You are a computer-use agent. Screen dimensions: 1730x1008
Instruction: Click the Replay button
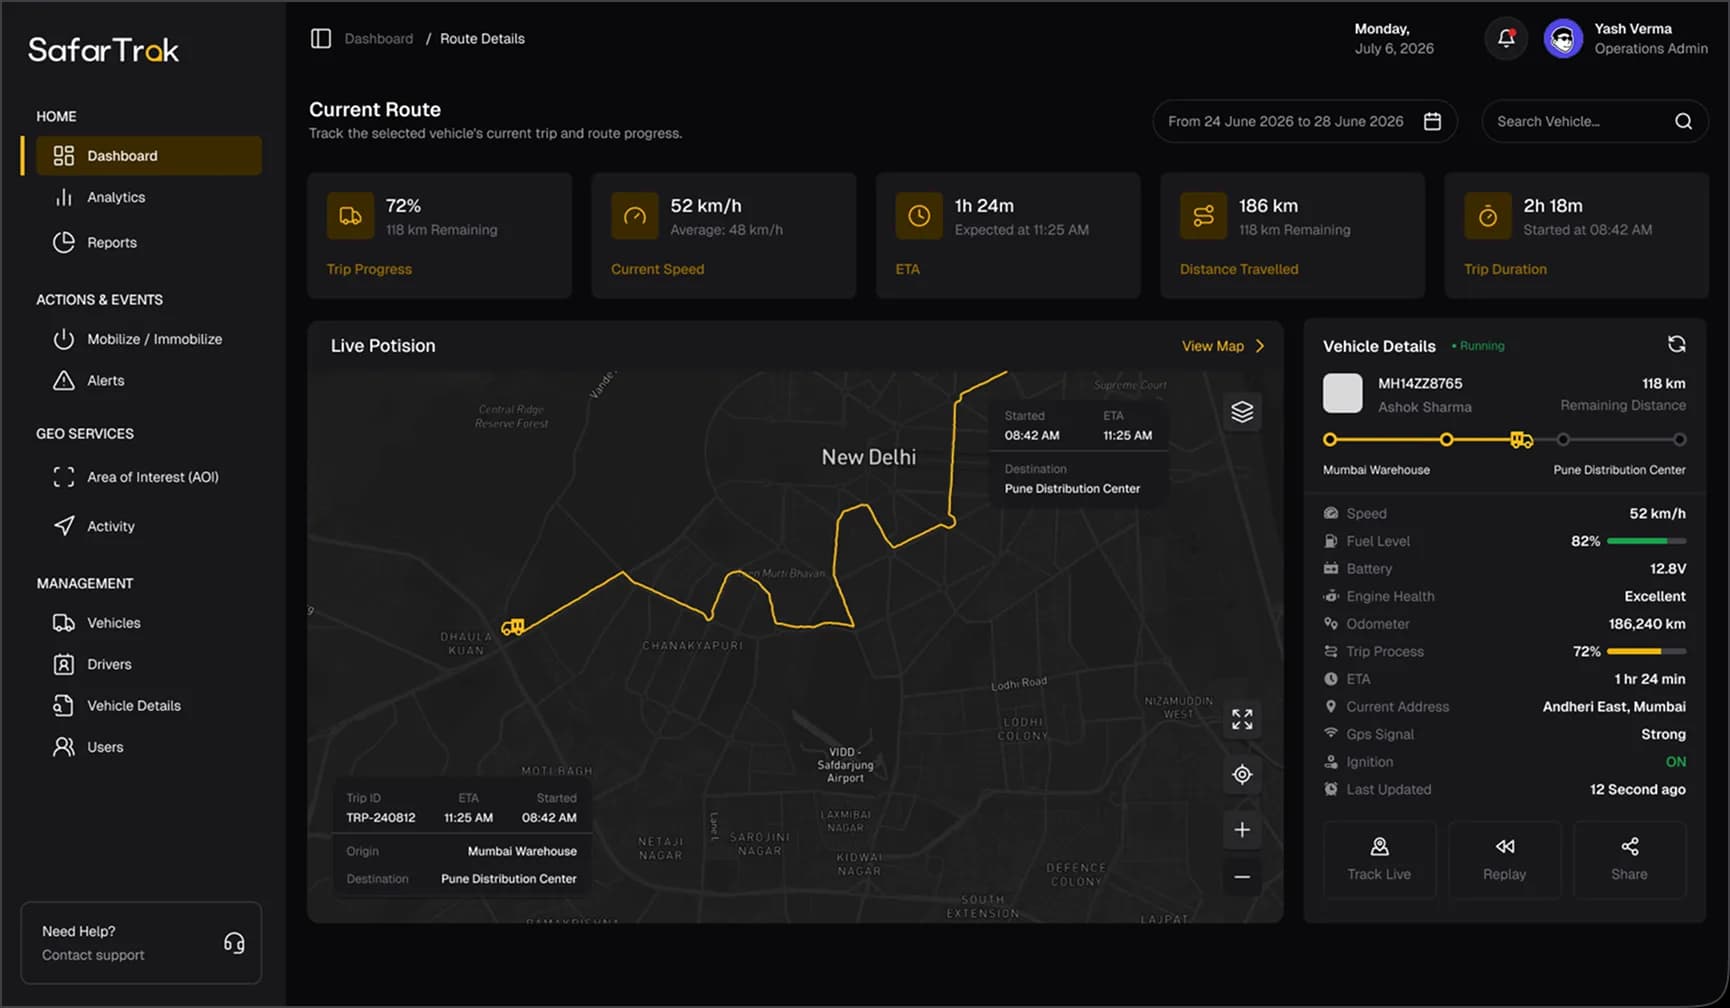click(x=1504, y=860)
